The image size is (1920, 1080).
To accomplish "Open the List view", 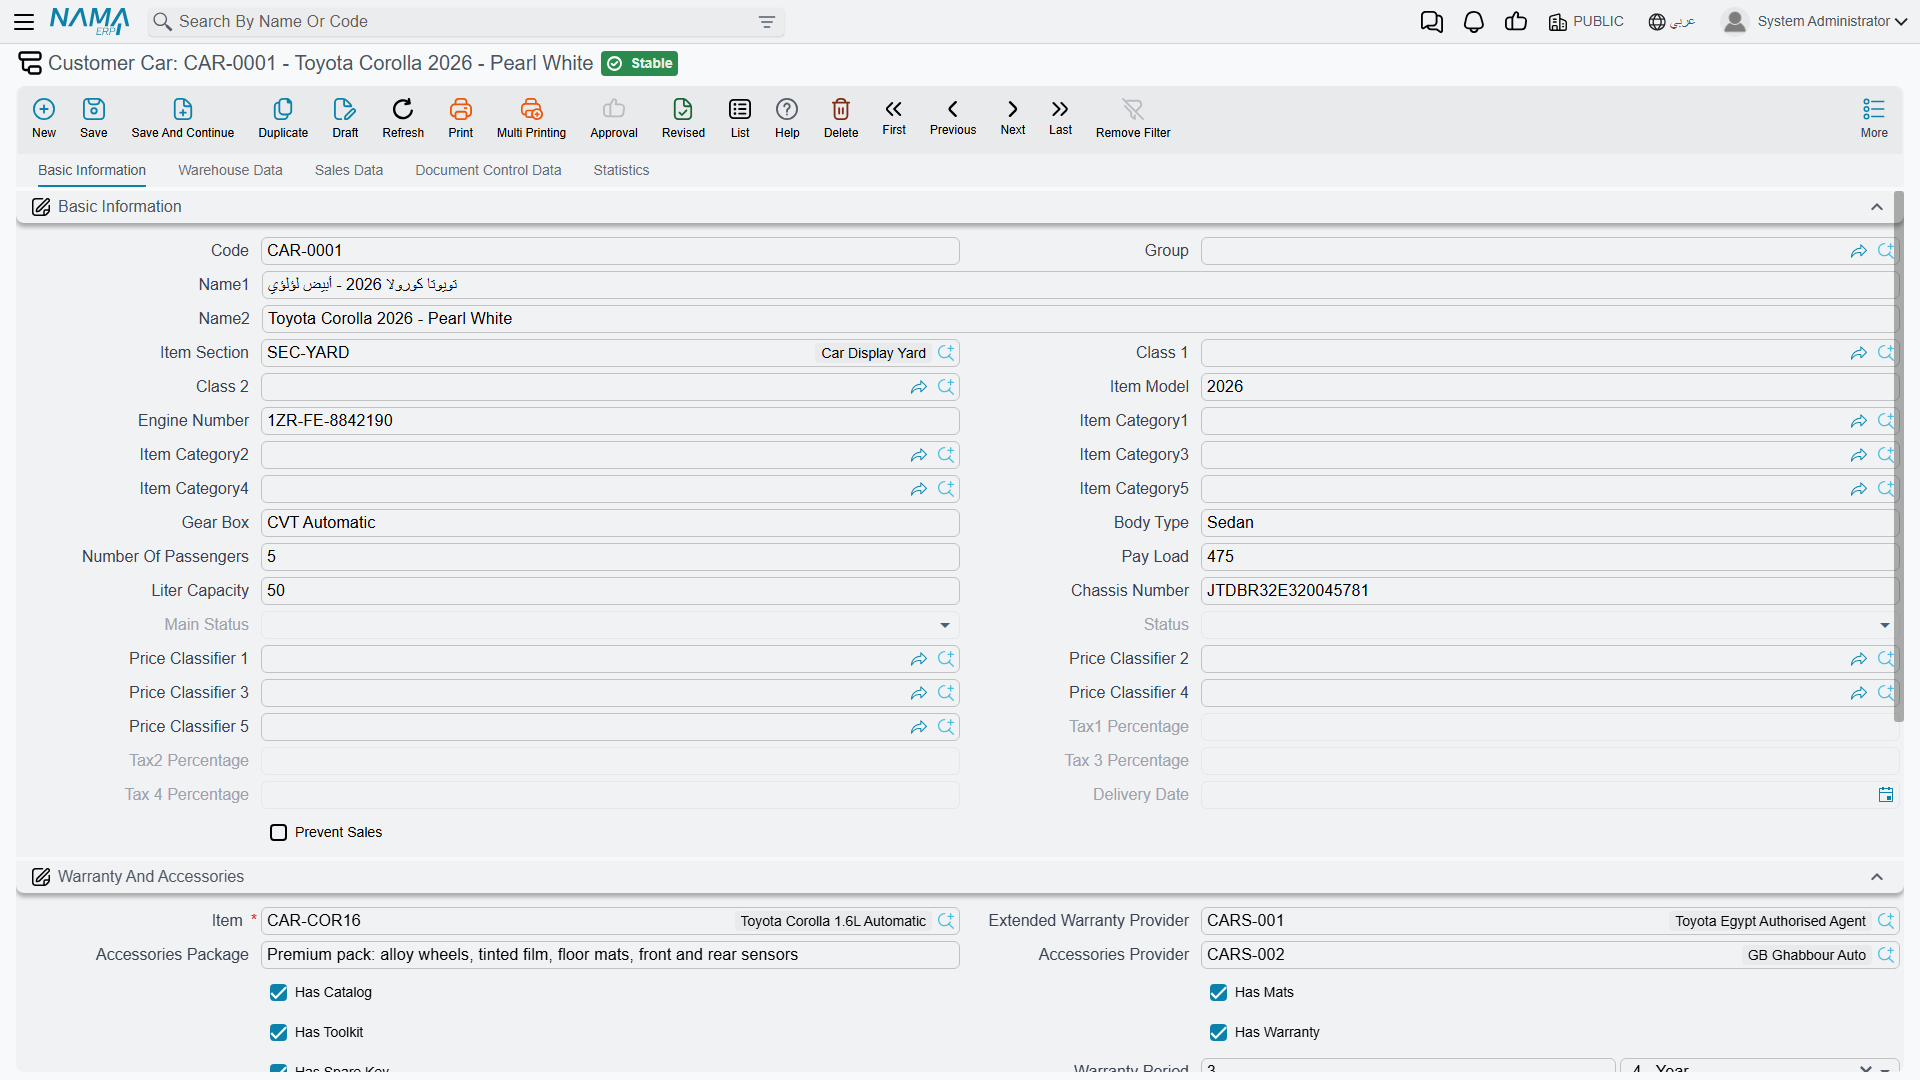I will 740,109.
